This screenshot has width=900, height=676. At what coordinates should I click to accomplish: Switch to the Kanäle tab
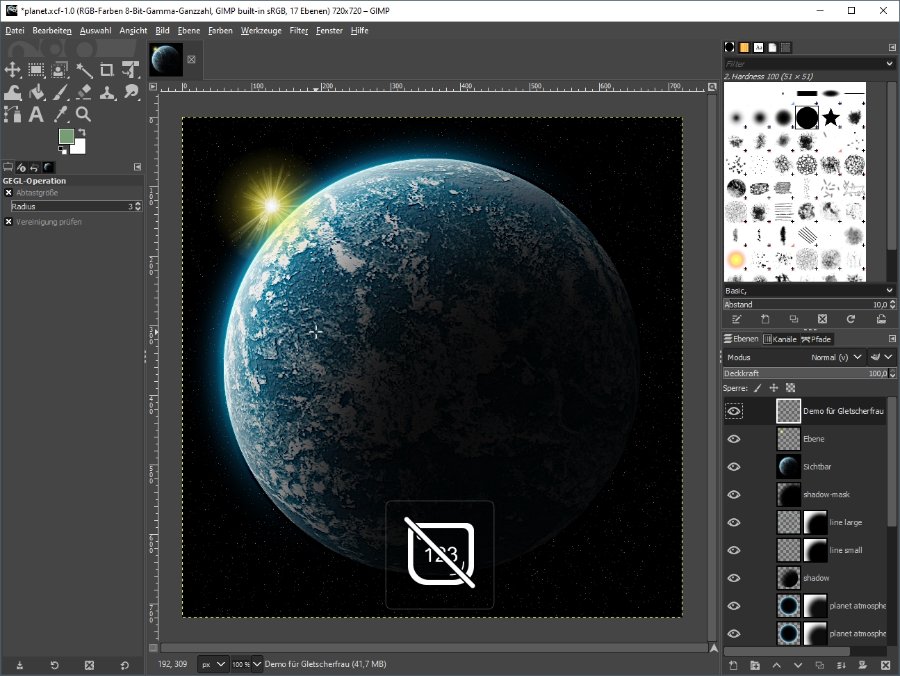point(779,339)
